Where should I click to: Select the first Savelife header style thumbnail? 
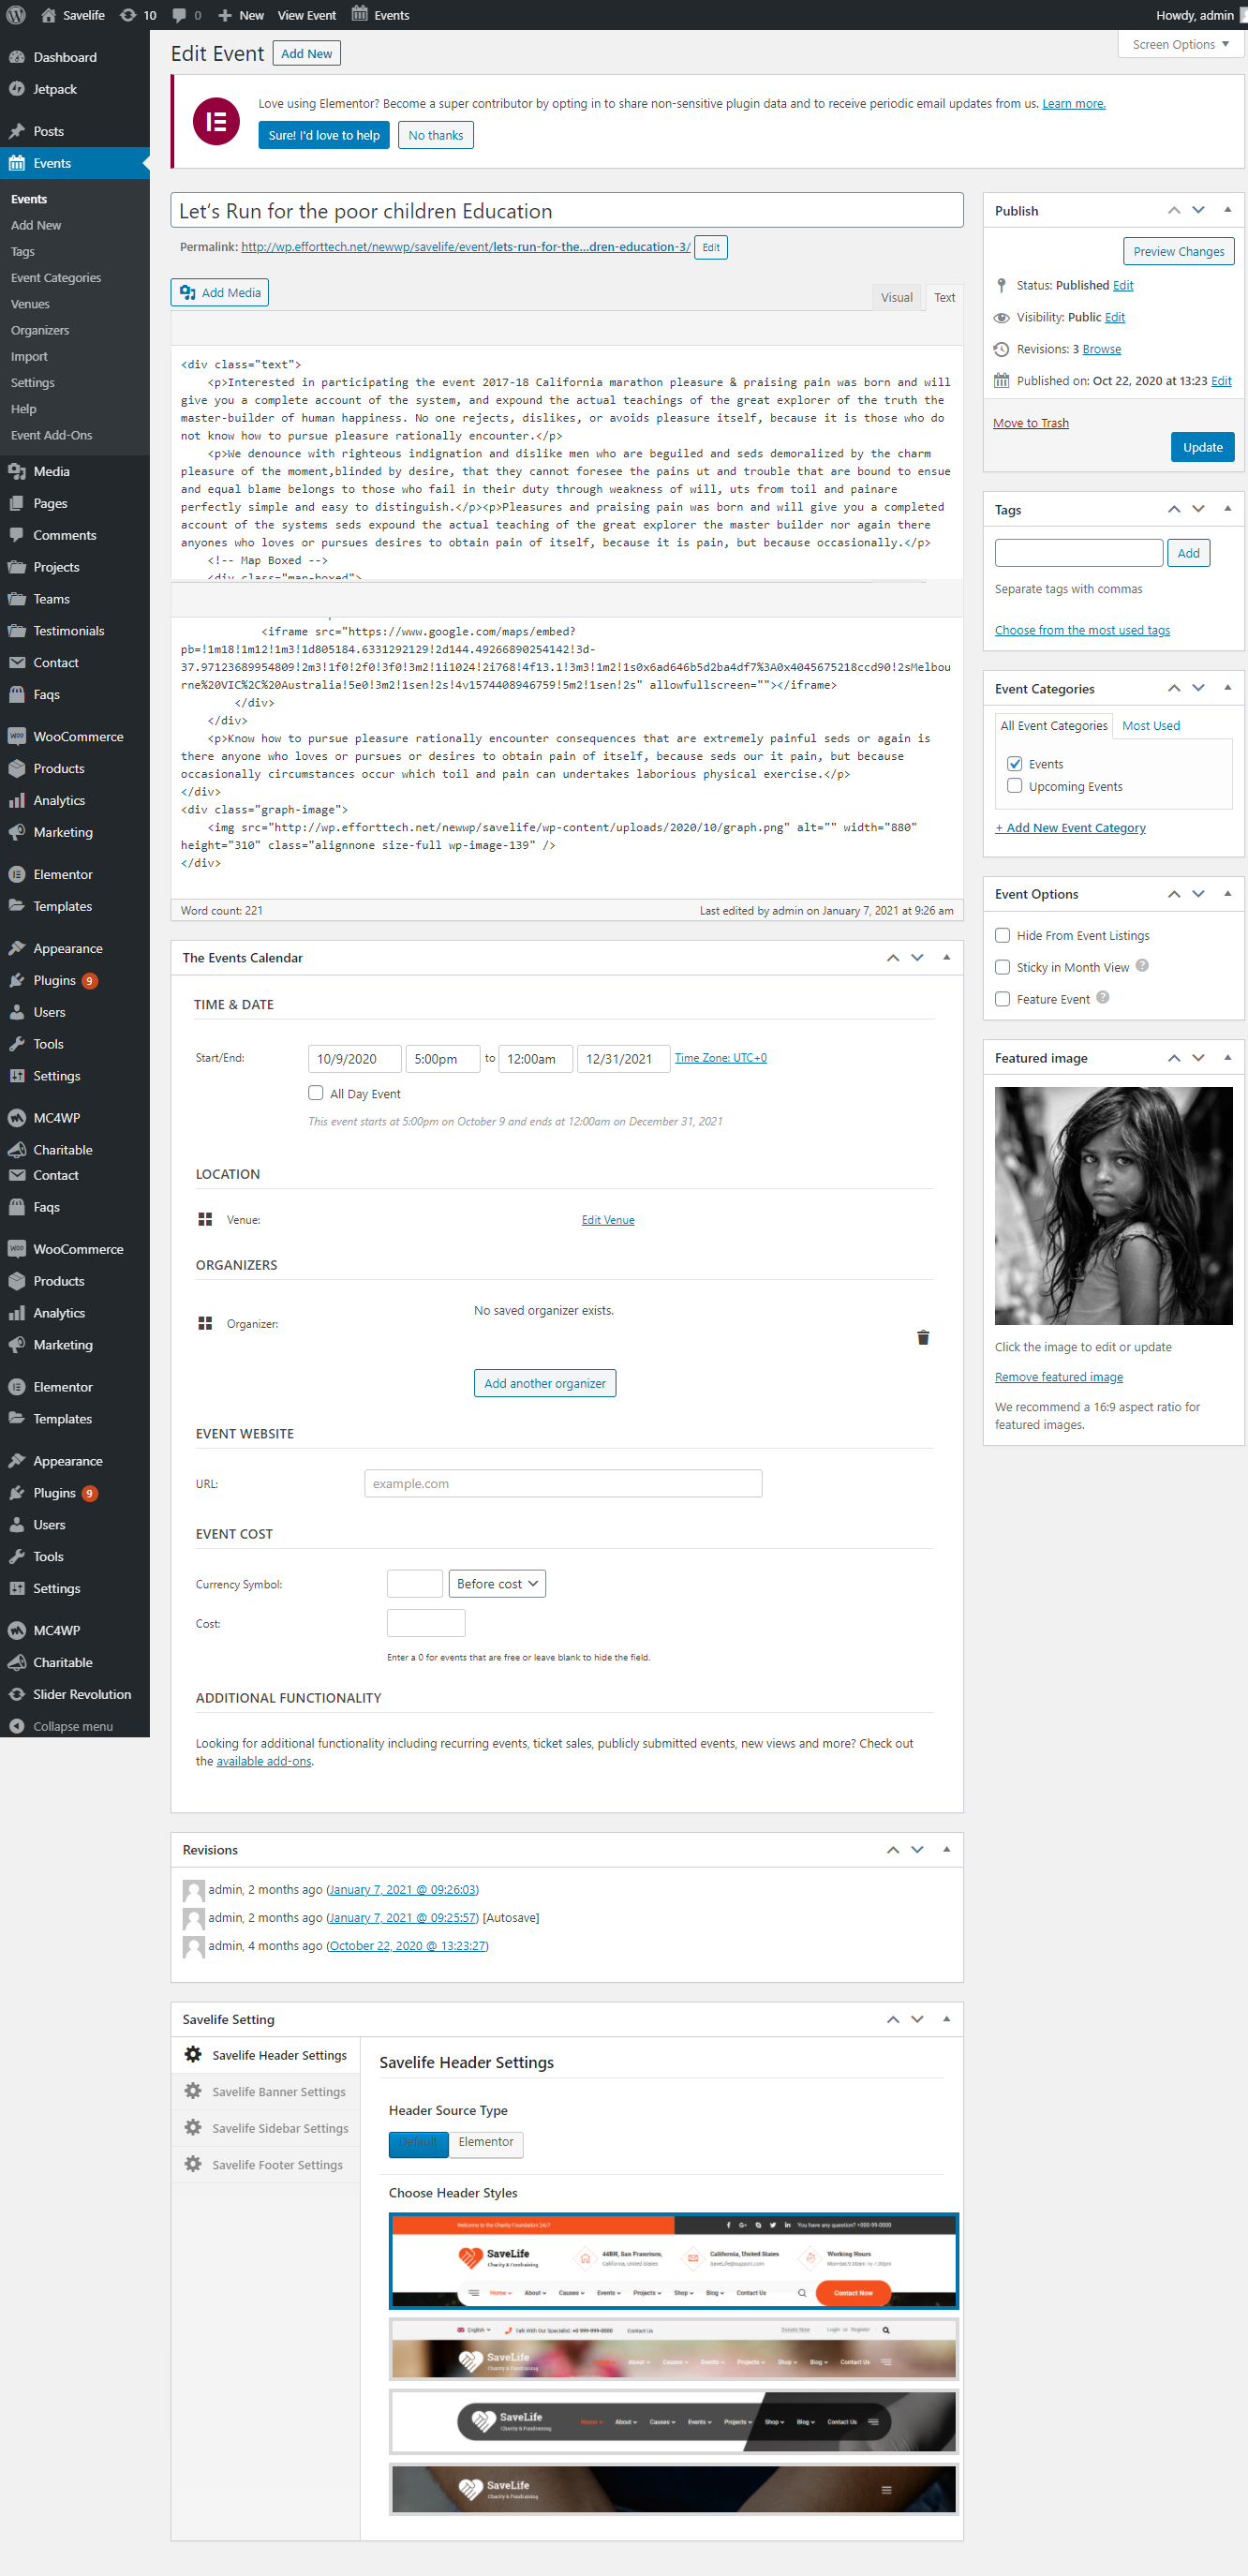(673, 2259)
